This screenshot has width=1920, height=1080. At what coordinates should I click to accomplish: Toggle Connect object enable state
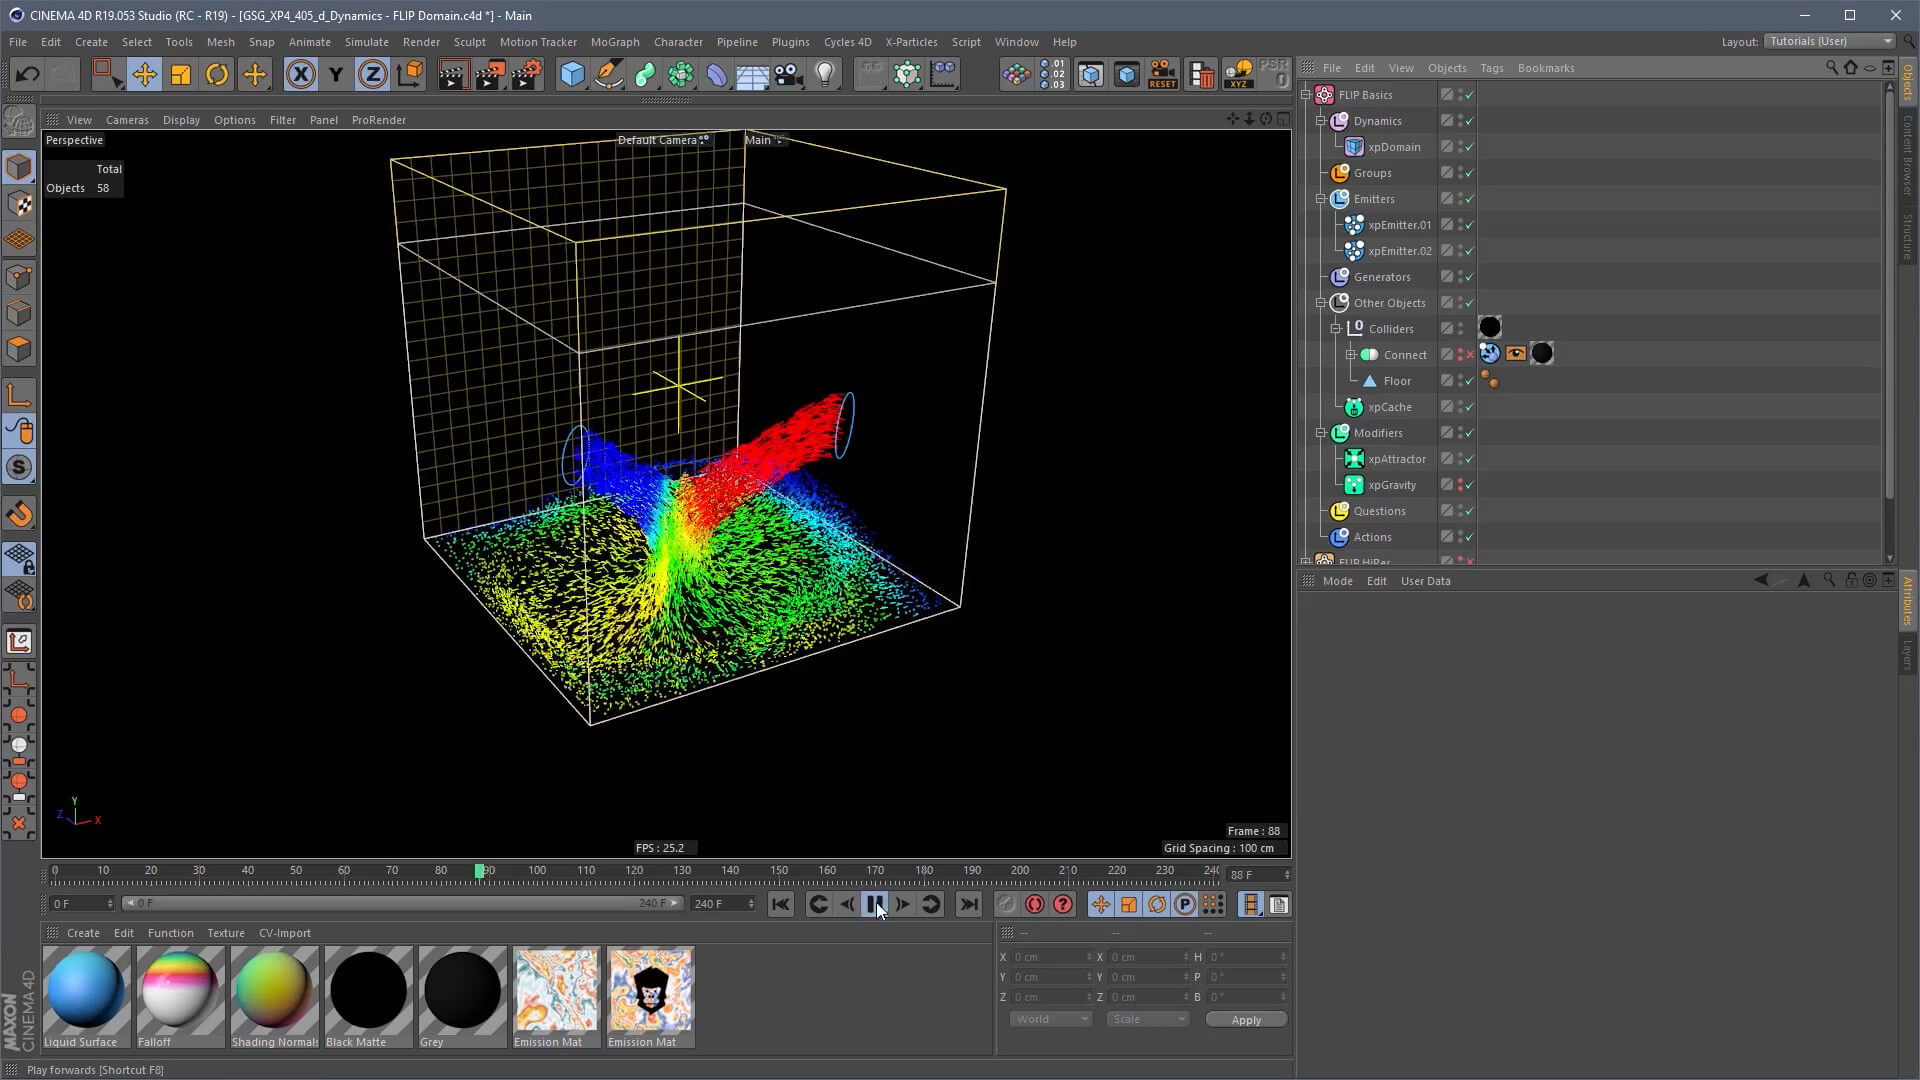[1470, 355]
